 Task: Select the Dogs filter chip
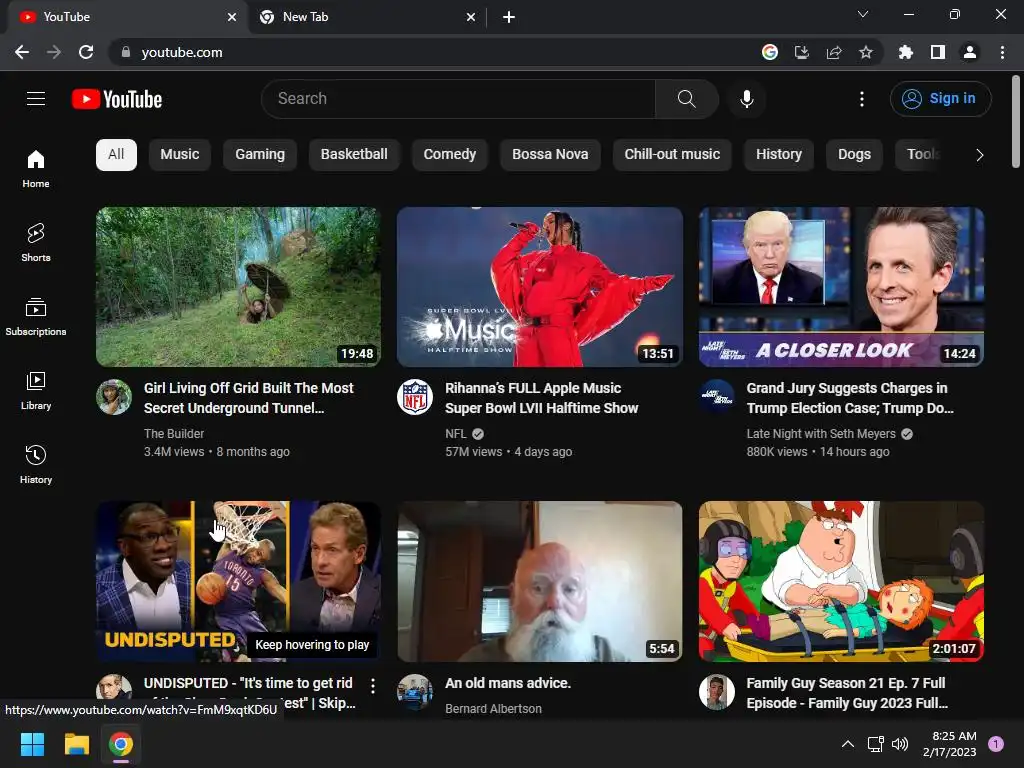click(854, 155)
